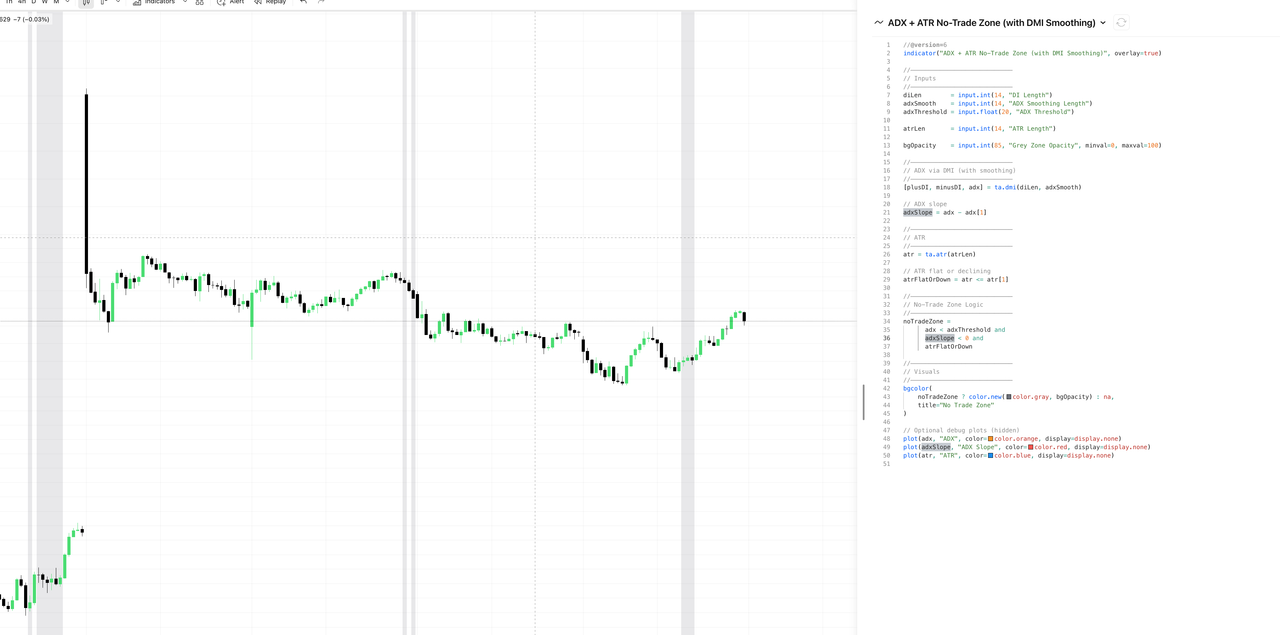Open the Indicators dialog

coord(153,2)
